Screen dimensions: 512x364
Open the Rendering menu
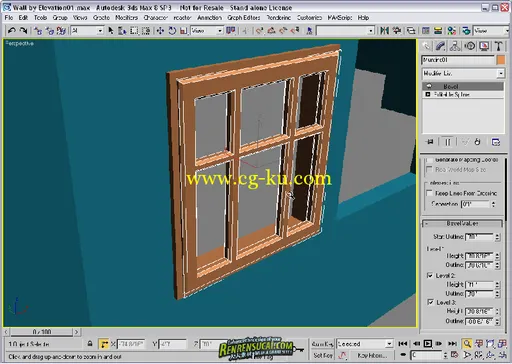(279, 17)
